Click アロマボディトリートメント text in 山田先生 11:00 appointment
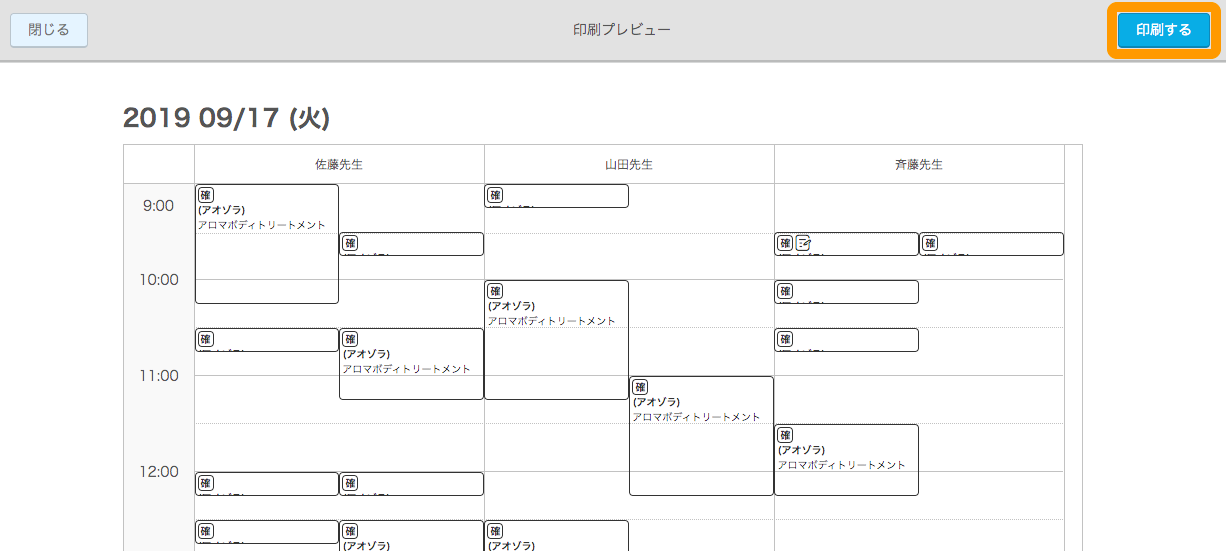This screenshot has height=551, width=1226. [697, 417]
